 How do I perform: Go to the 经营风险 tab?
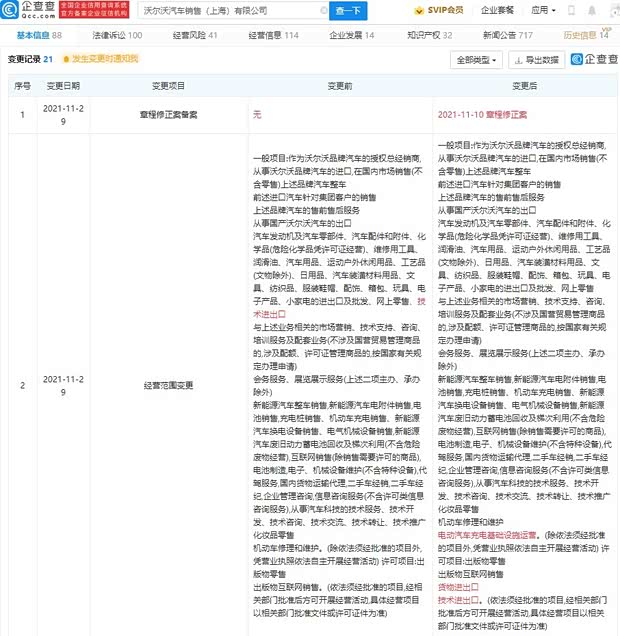(x=195, y=35)
